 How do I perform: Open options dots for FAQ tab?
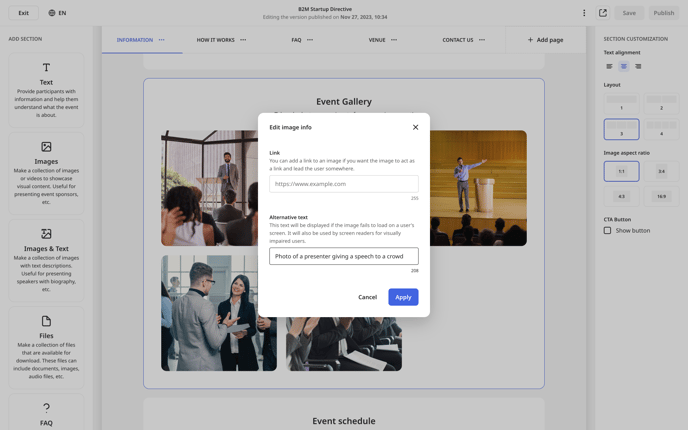point(310,40)
